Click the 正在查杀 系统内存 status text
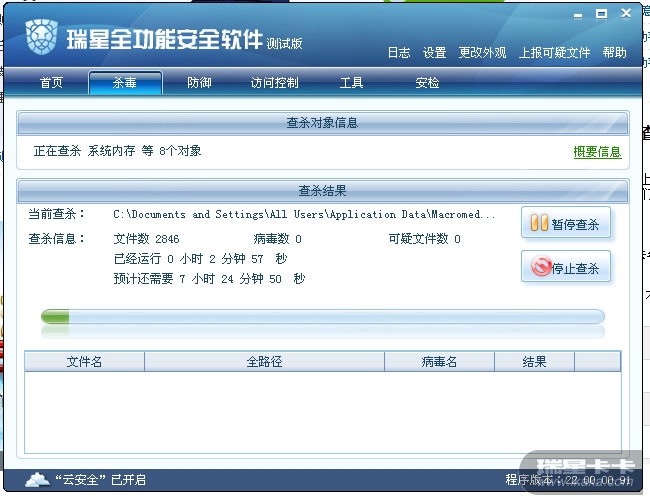The width and height of the screenshot is (650, 501). click(117, 151)
